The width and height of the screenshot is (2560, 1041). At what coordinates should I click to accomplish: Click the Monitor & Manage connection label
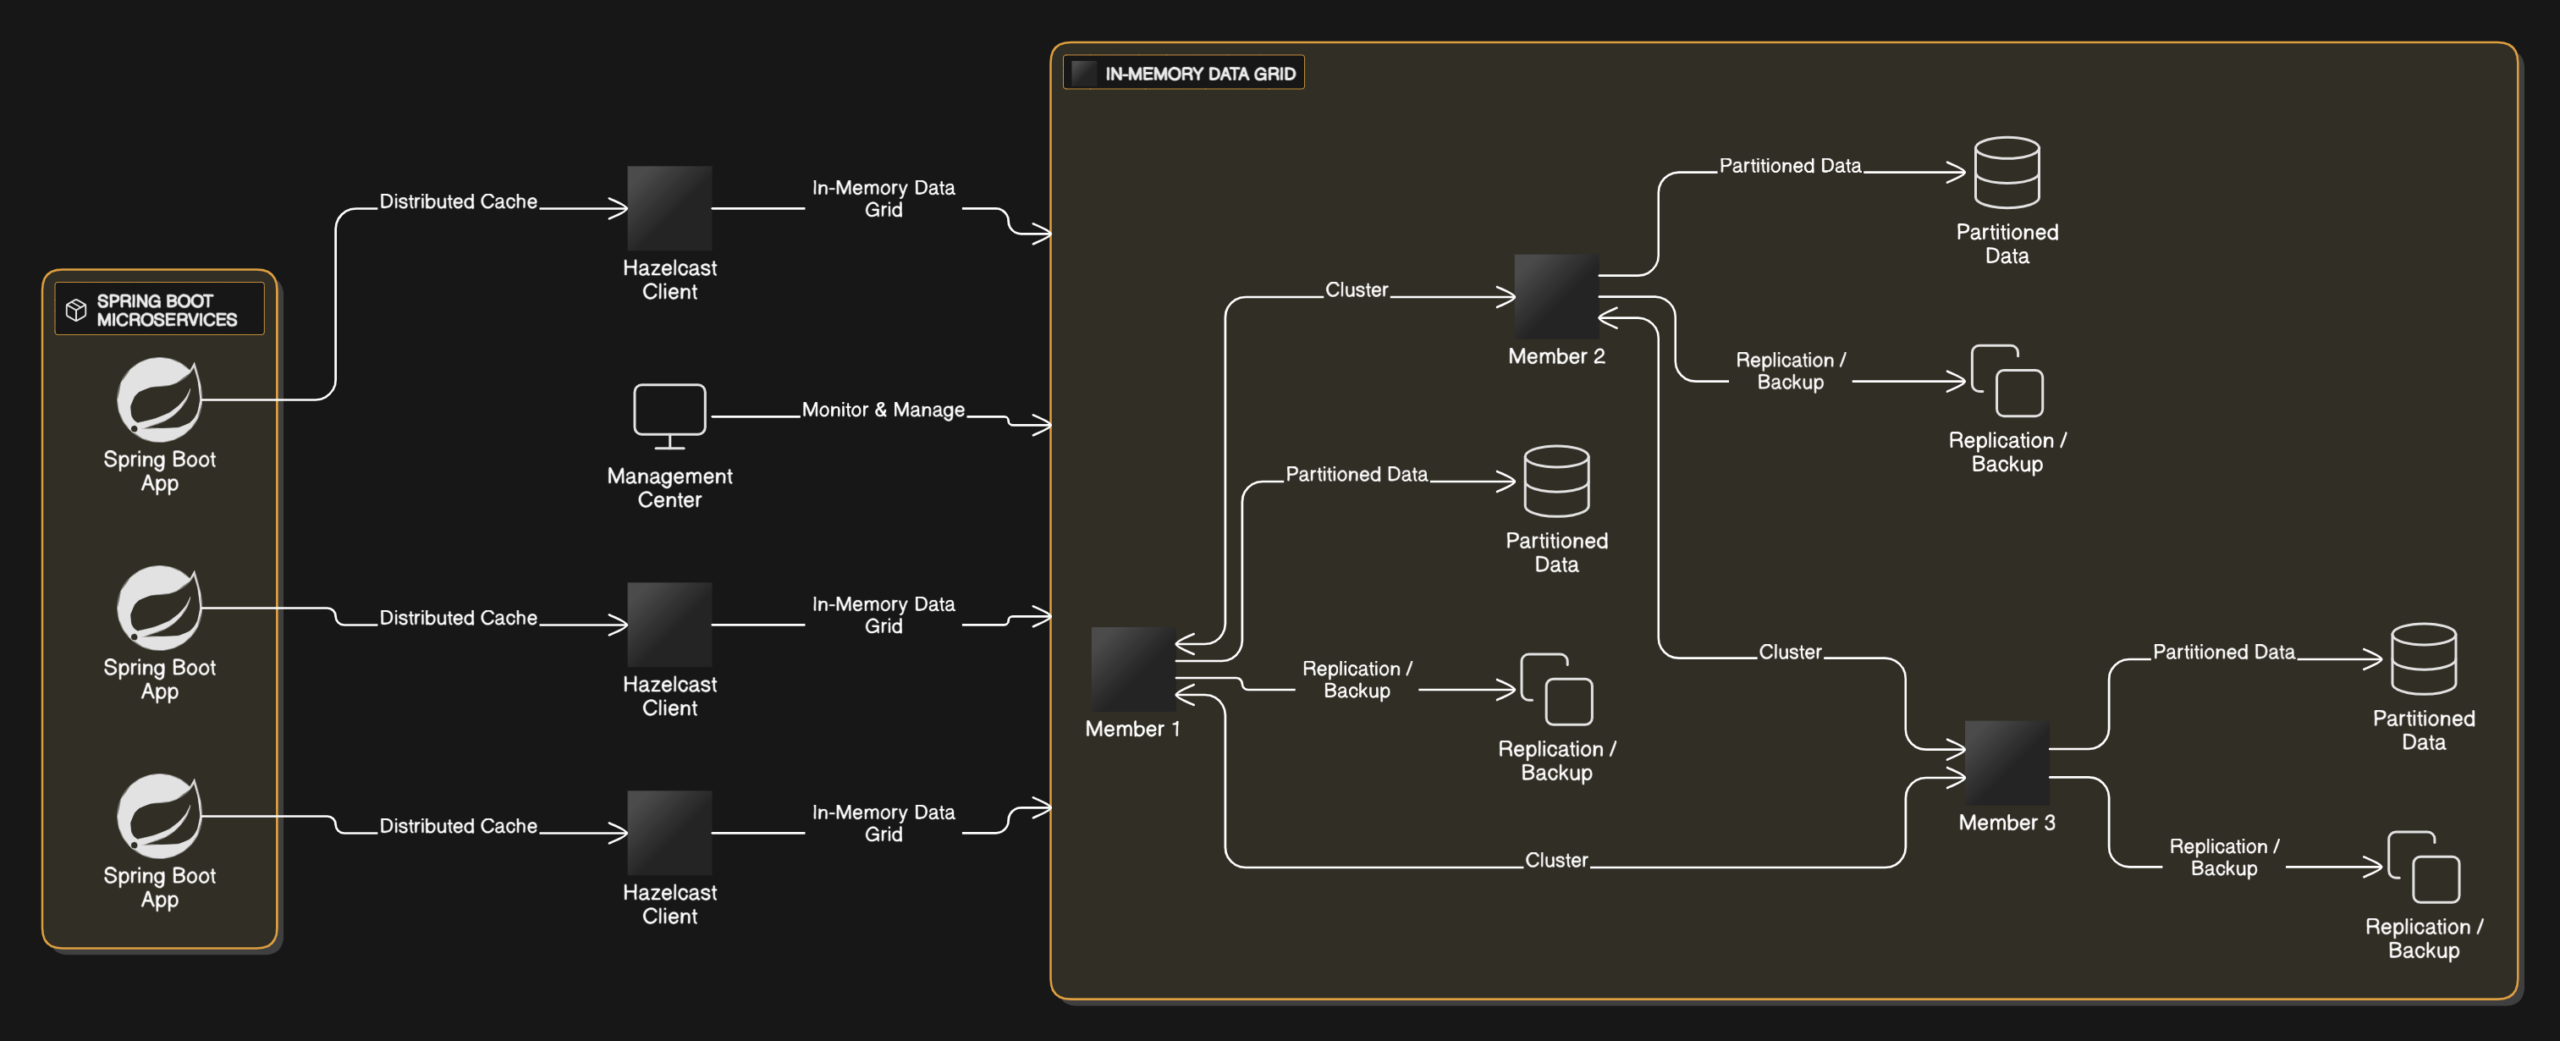click(883, 408)
